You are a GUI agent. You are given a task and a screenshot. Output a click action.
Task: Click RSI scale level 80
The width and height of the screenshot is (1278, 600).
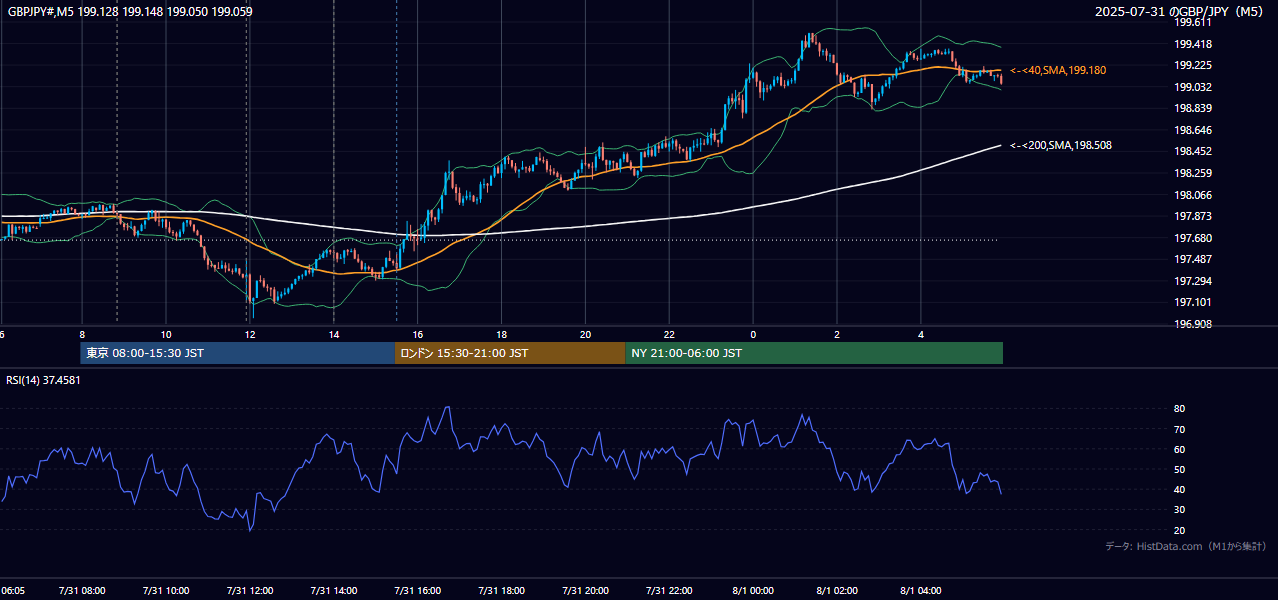pos(1179,409)
